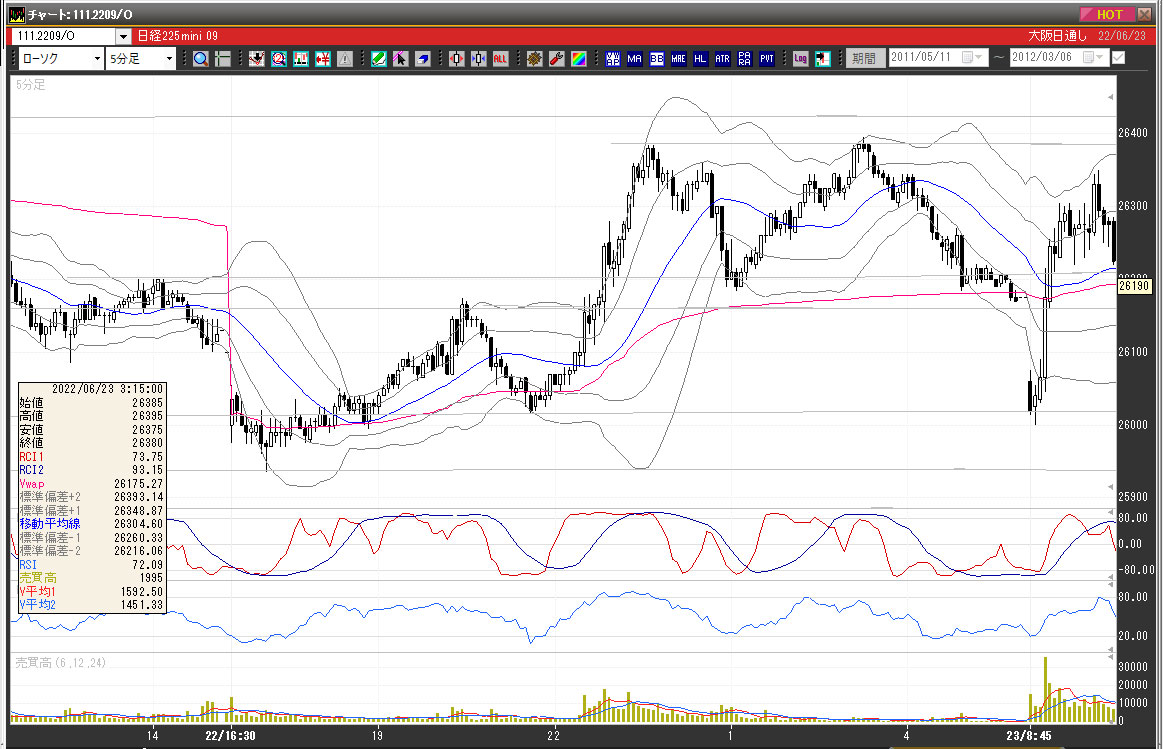Click the data box timestamp 2022/06/23 3:15:00

[108, 389]
